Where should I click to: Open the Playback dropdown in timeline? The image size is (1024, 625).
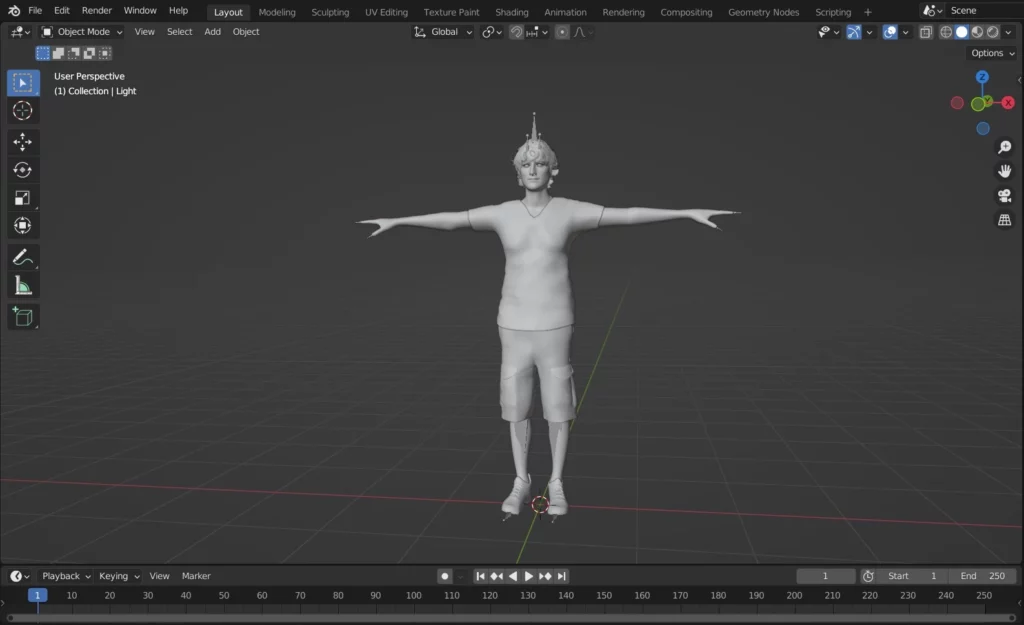pos(66,576)
